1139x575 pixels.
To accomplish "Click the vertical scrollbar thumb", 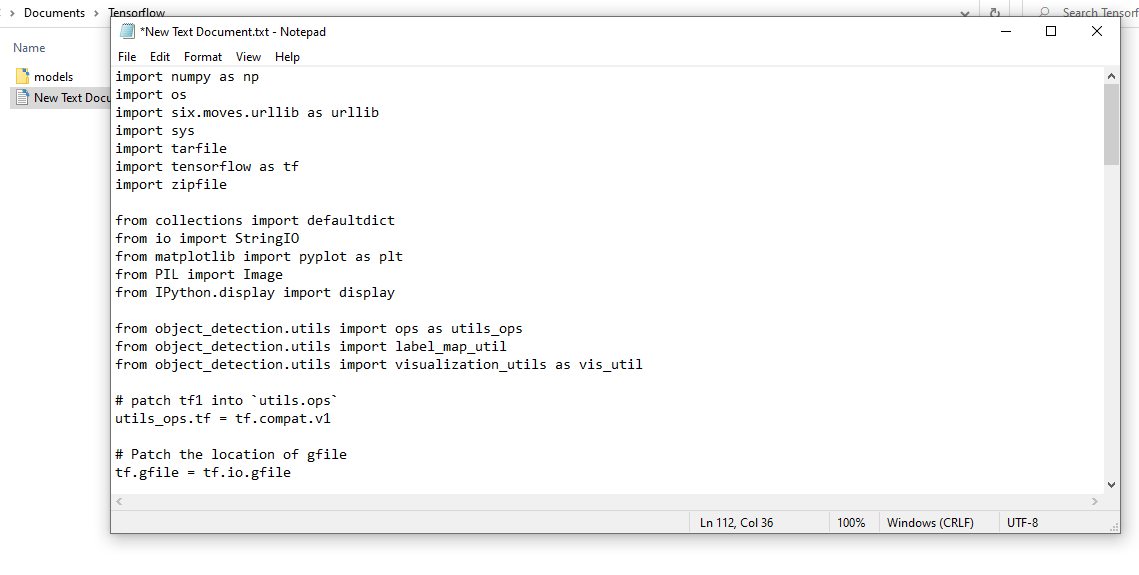I will [x=1111, y=124].
